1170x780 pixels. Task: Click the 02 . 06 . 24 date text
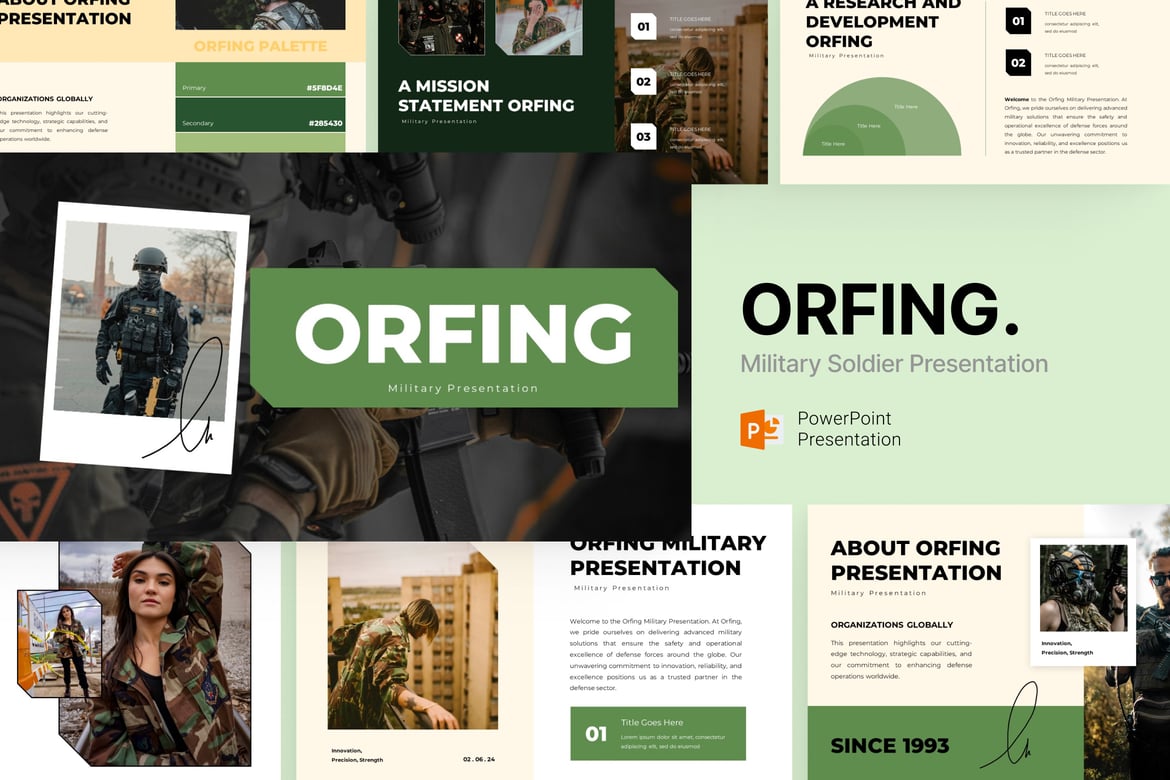[478, 759]
